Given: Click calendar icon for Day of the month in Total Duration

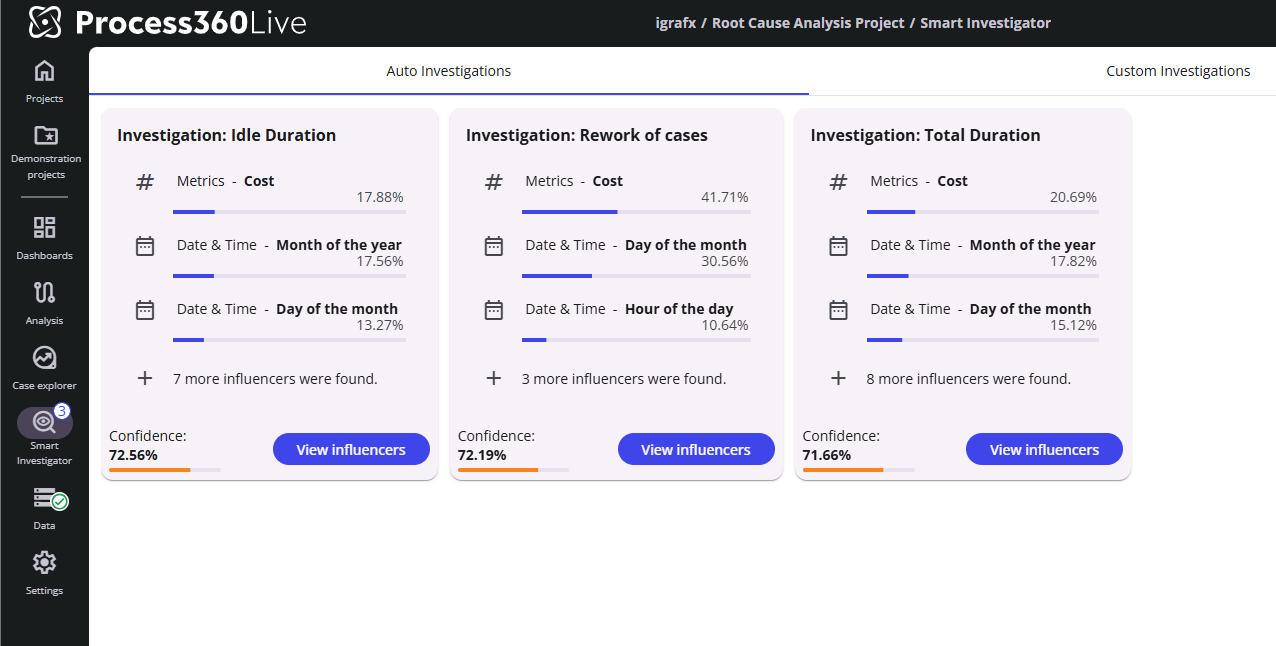Looking at the screenshot, I should click(x=839, y=310).
